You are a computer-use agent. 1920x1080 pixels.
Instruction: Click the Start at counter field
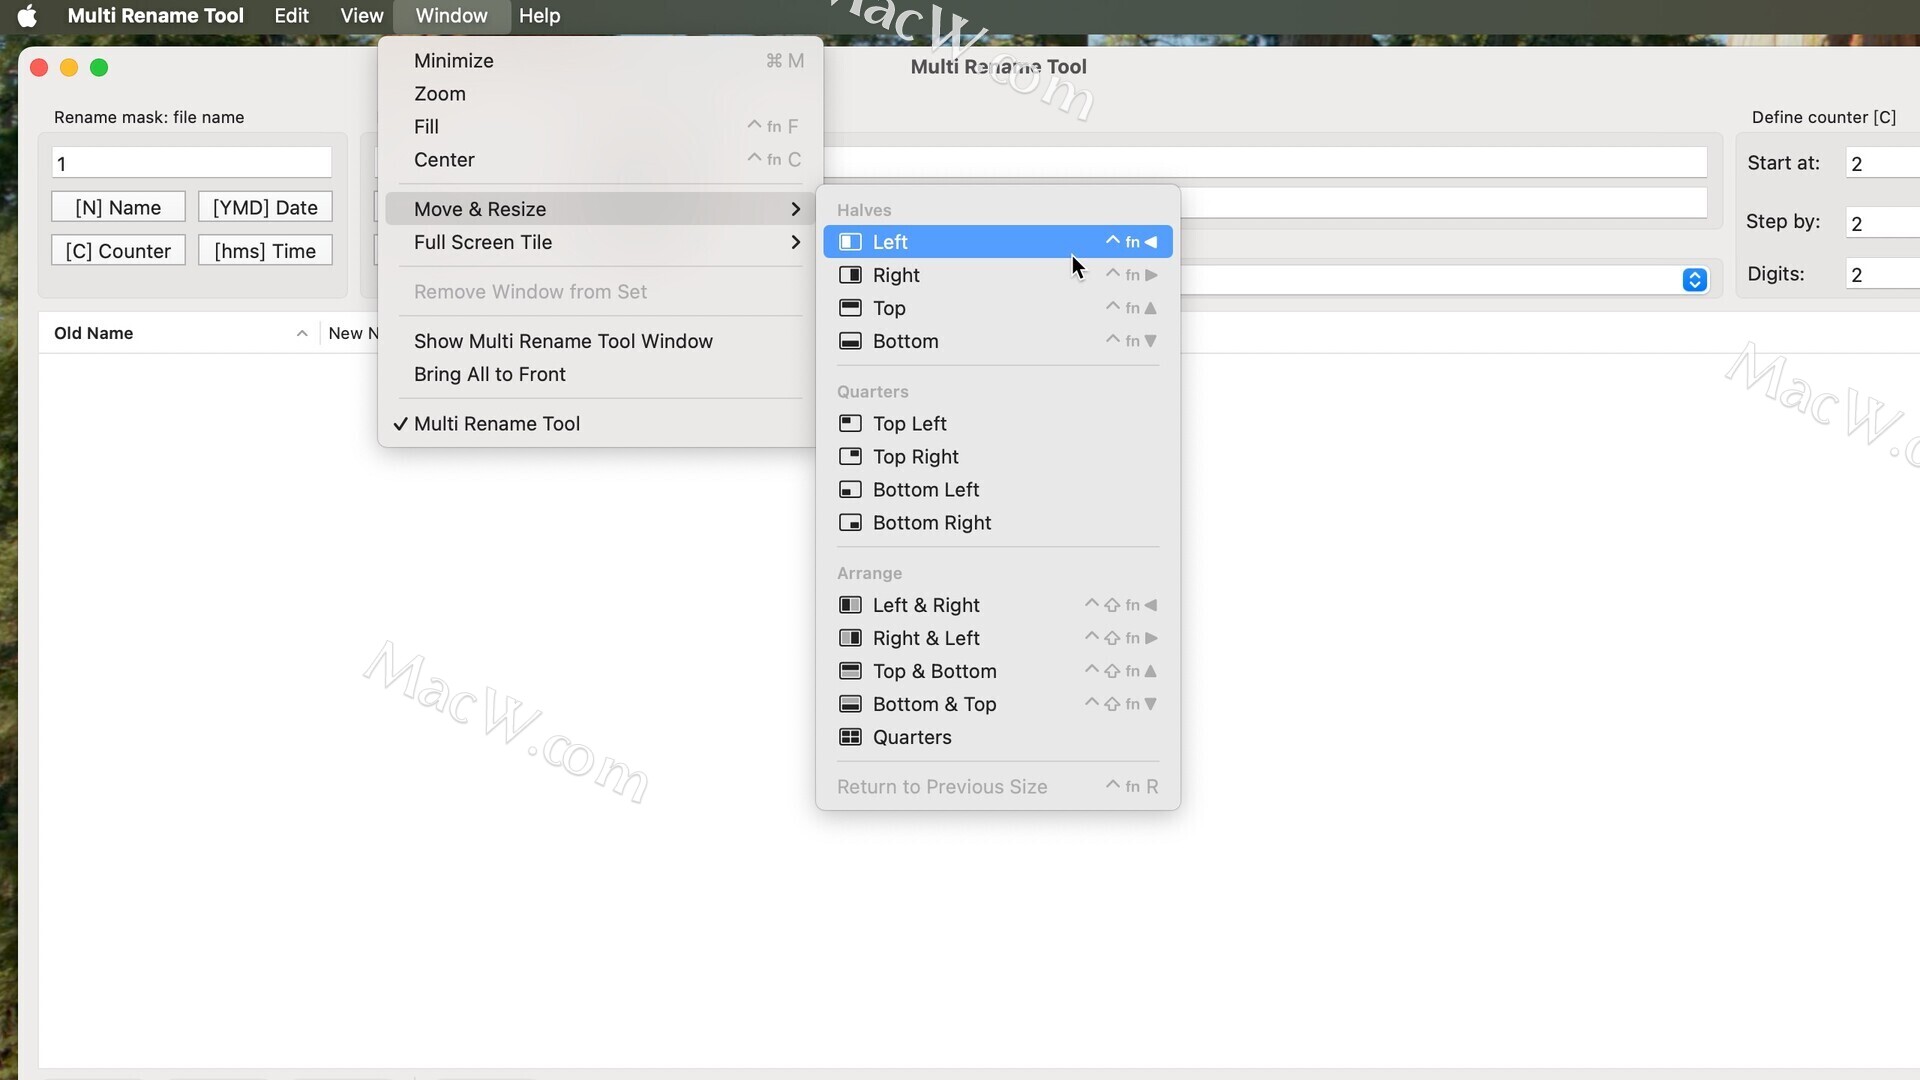click(x=1882, y=163)
